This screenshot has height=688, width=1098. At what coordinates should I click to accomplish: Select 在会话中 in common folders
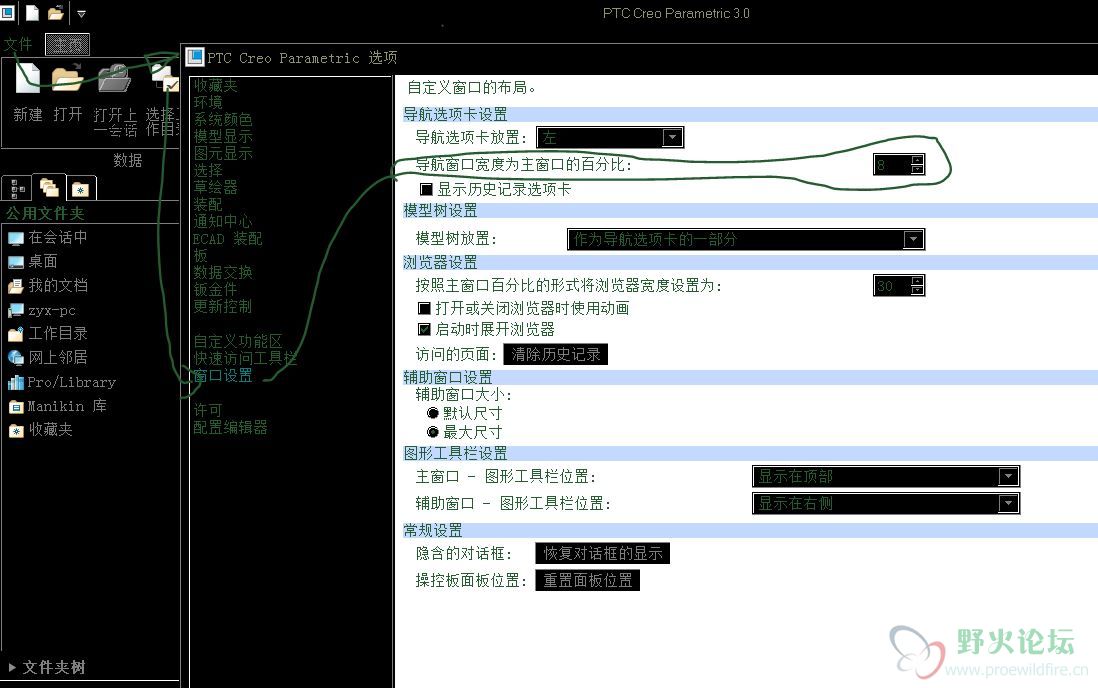pyautogui.click(x=48, y=238)
